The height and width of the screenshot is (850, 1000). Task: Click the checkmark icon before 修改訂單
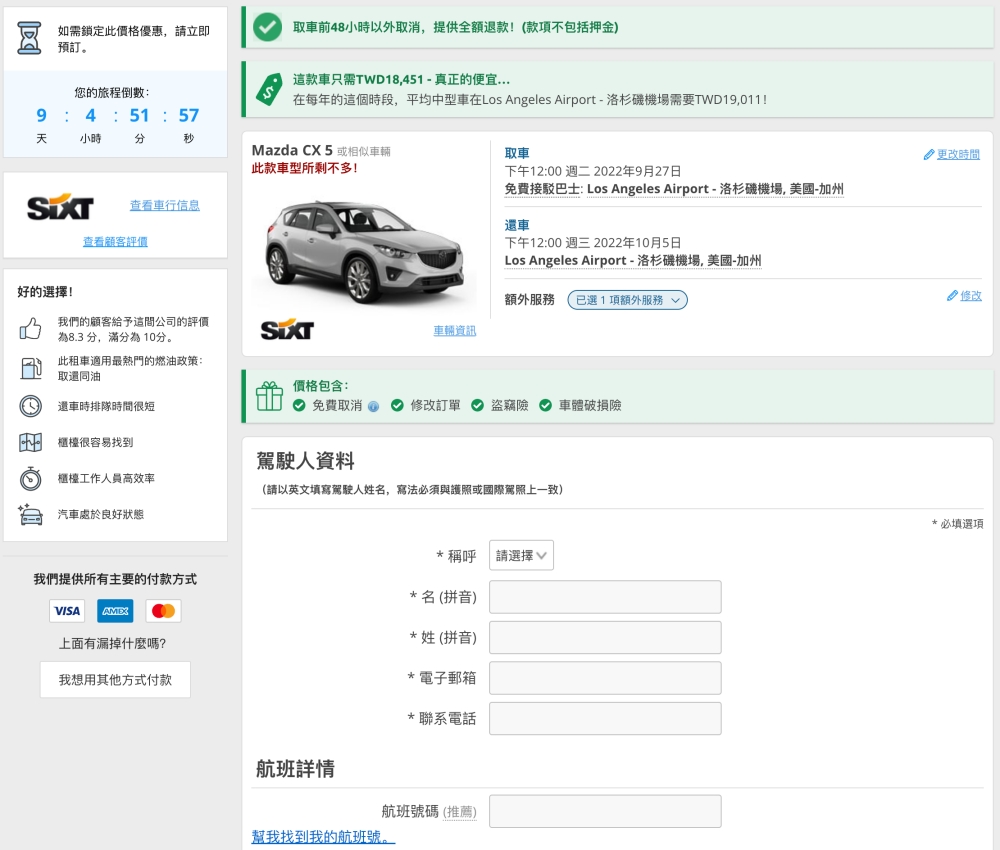(397, 406)
